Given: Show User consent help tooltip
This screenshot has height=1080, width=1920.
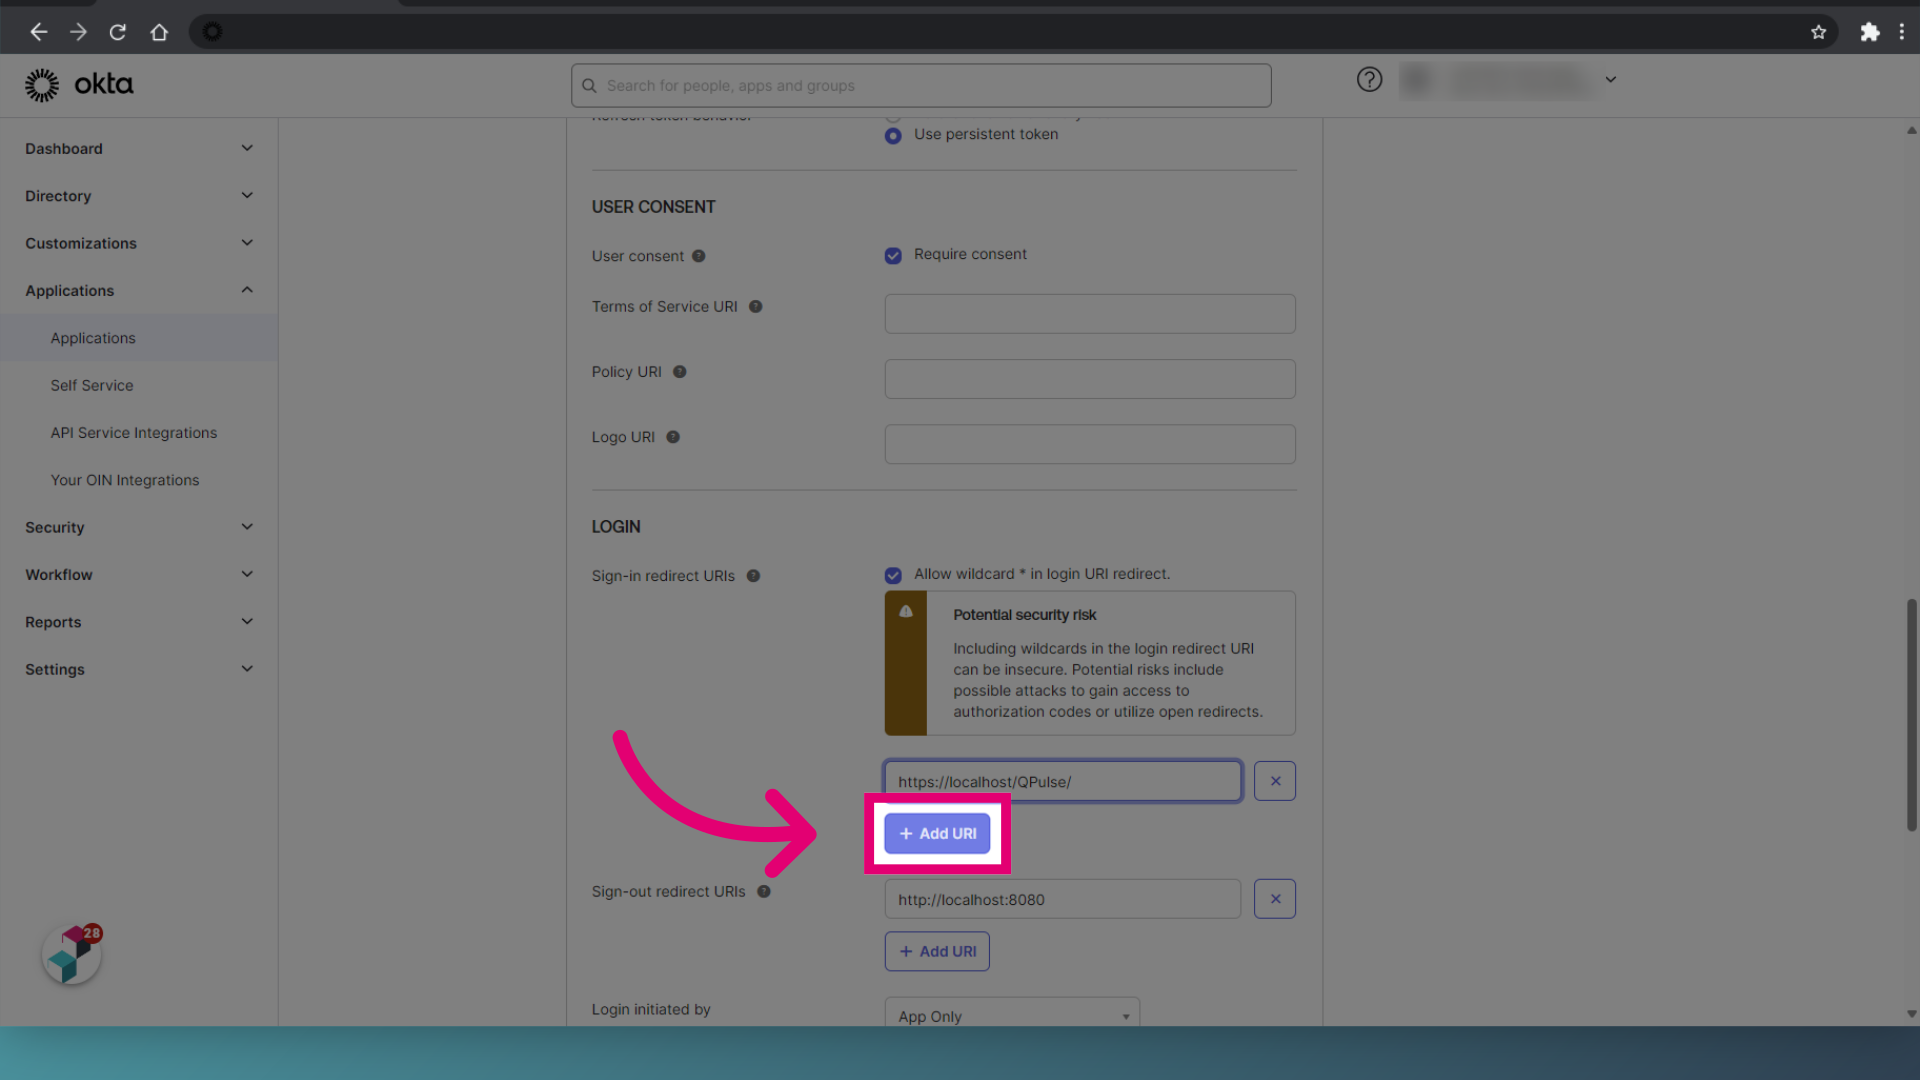Looking at the screenshot, I should point(699,256).
